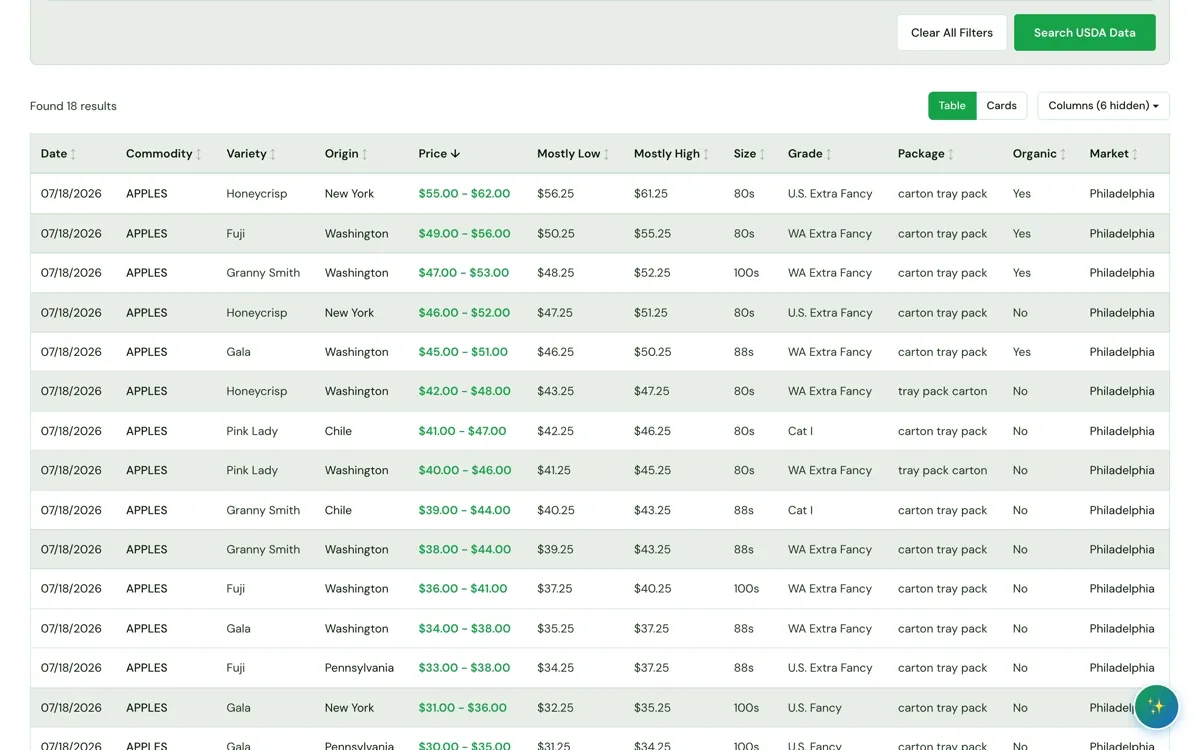Select price $45.00 - $51.00
This screenshot has height=750, width=1200.
pyautogui.click(x=463, y=352)
